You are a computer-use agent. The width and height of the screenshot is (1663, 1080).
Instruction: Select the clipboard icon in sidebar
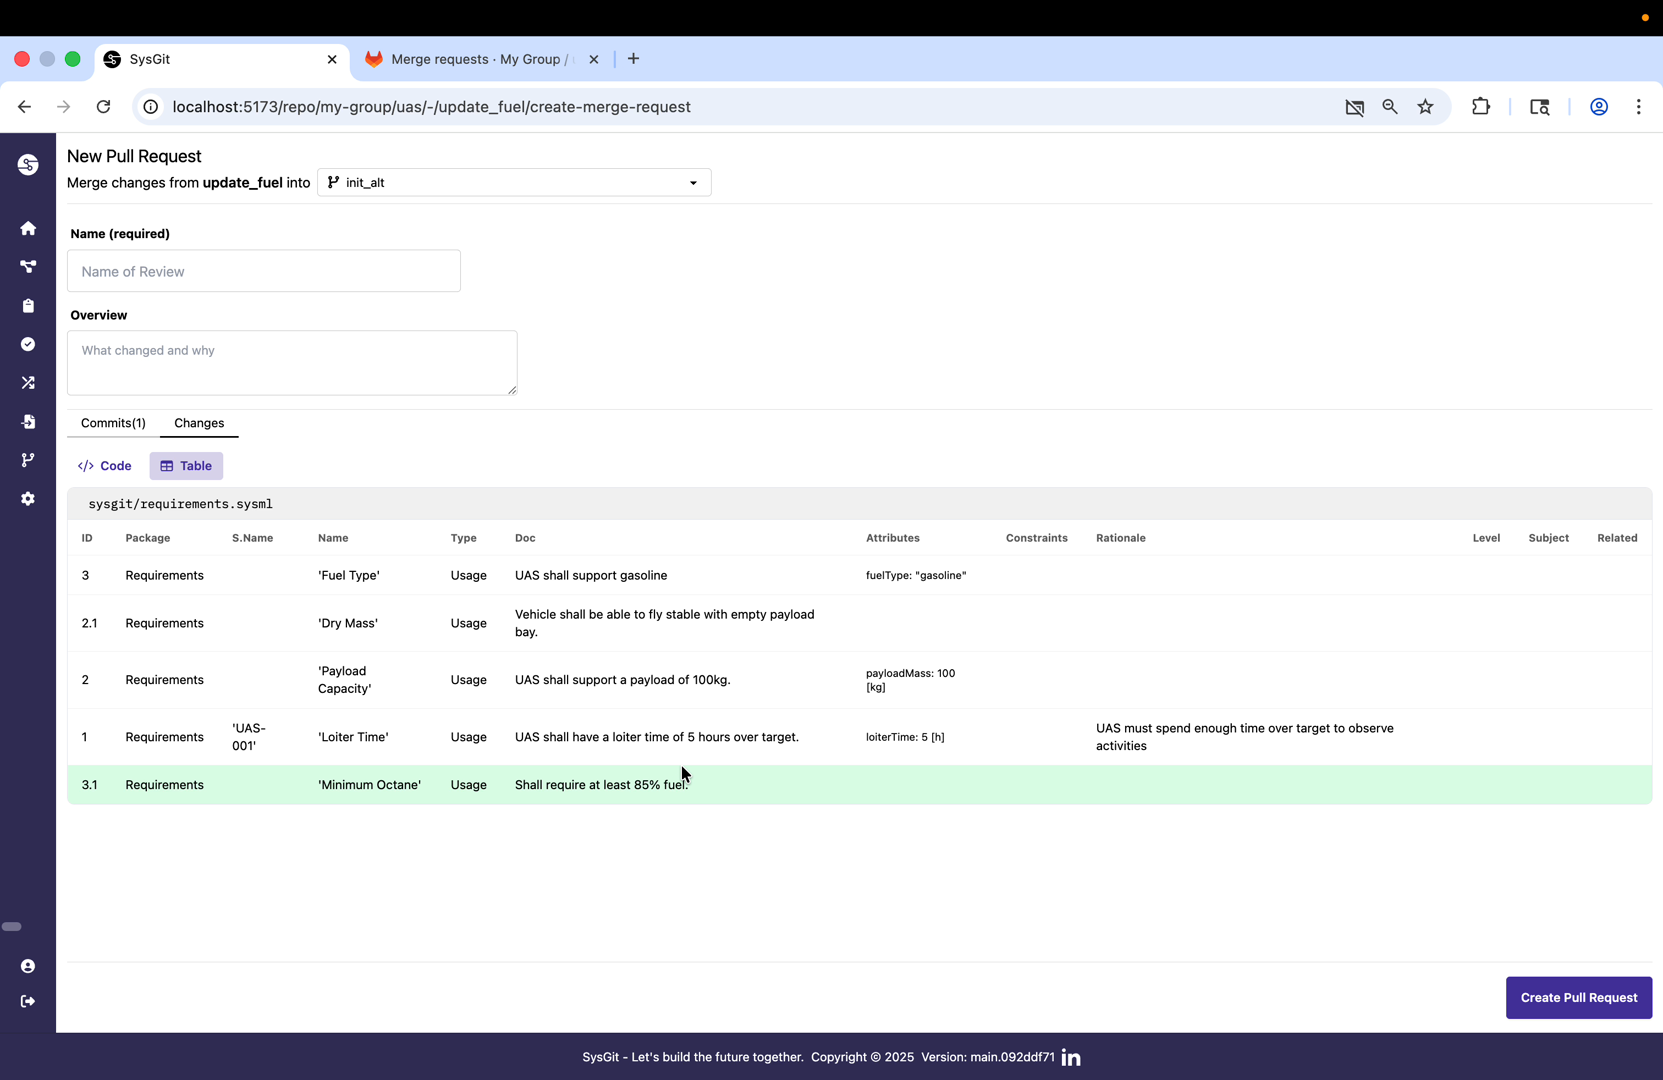pos(28,306)
